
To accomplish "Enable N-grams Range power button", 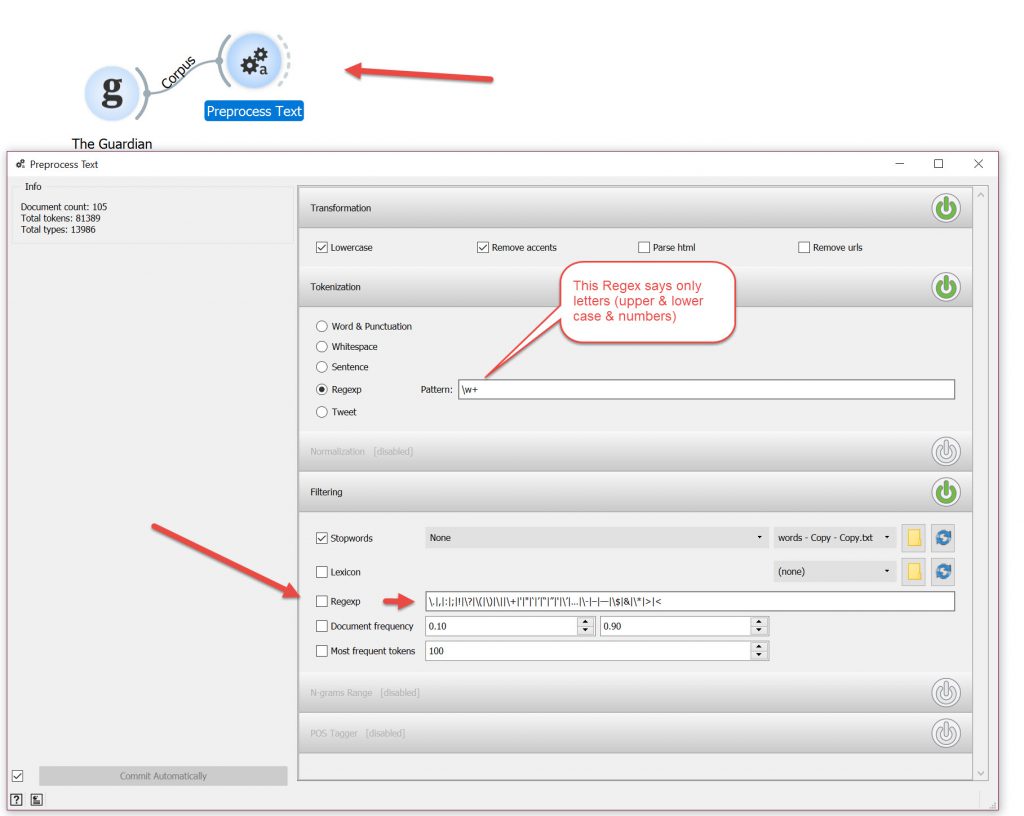I will click(945, 692).
